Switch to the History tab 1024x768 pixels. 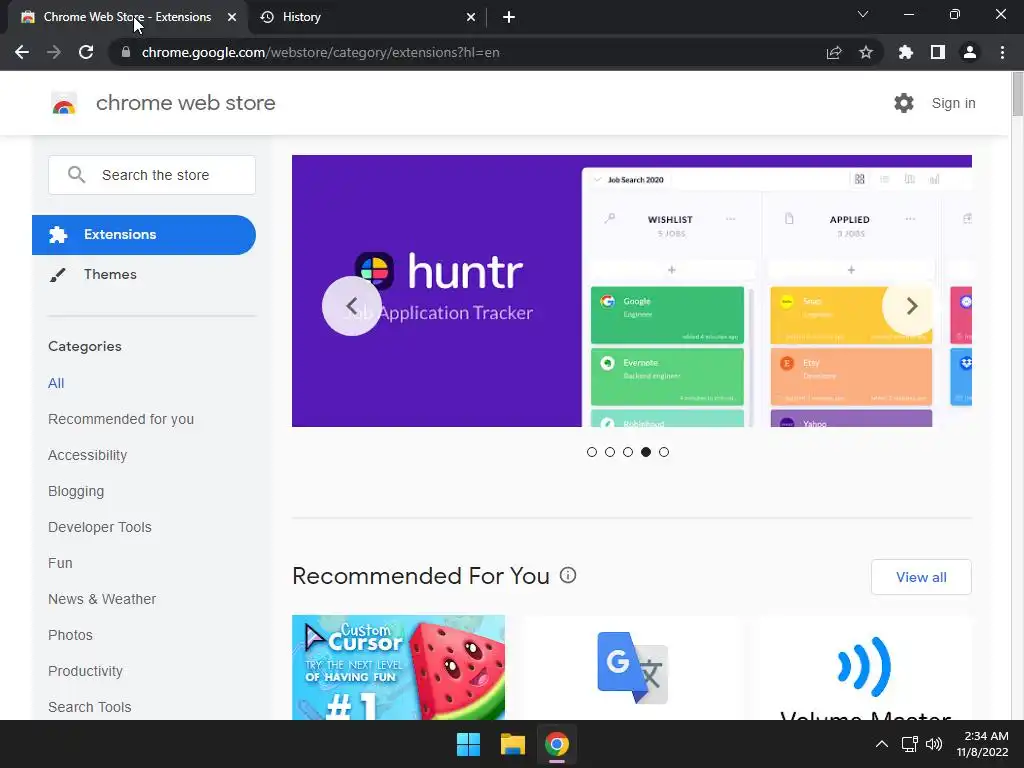[x=366, y=17]
